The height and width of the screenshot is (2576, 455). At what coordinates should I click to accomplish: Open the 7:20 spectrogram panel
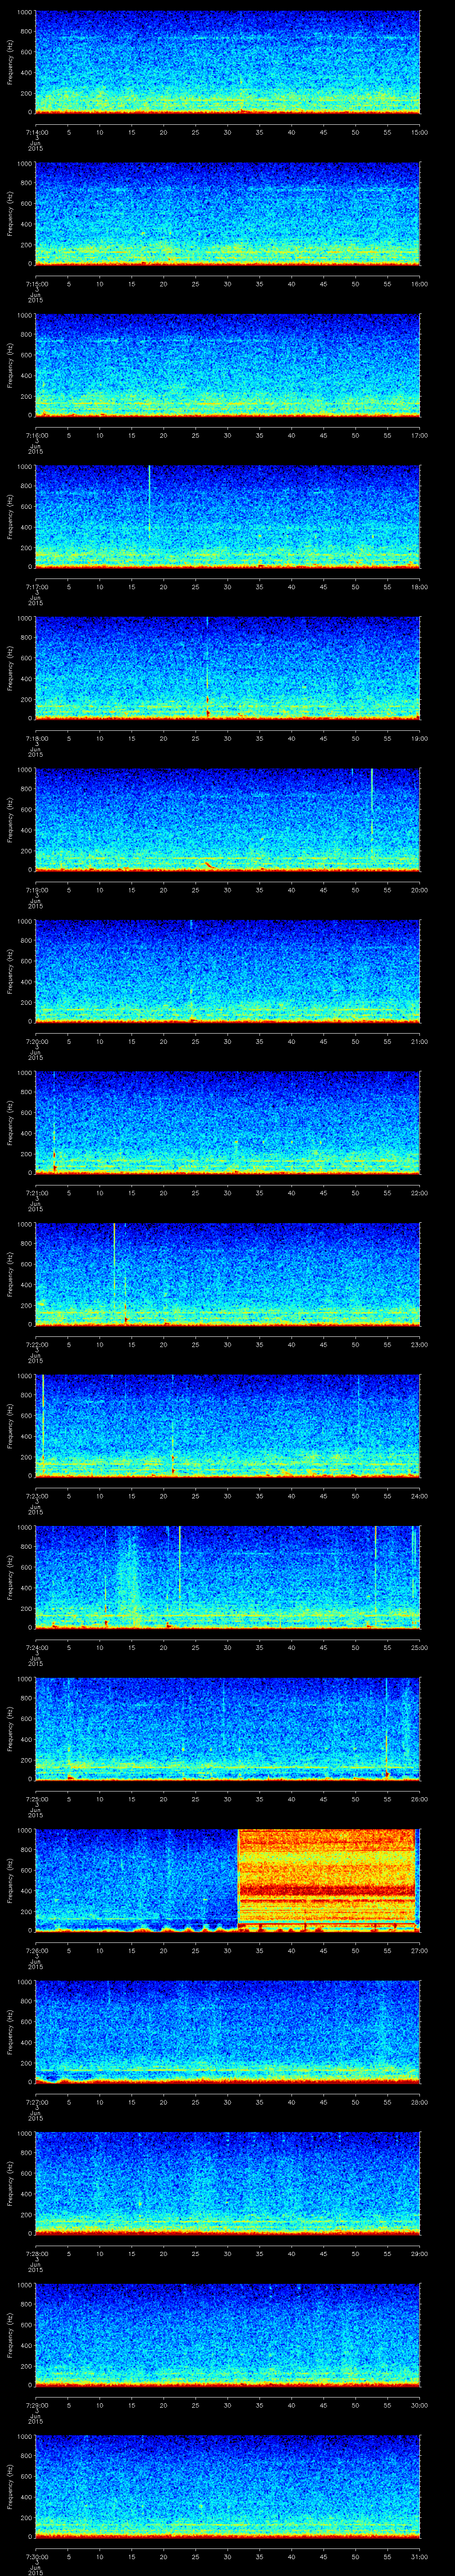[x=227, y=971]
